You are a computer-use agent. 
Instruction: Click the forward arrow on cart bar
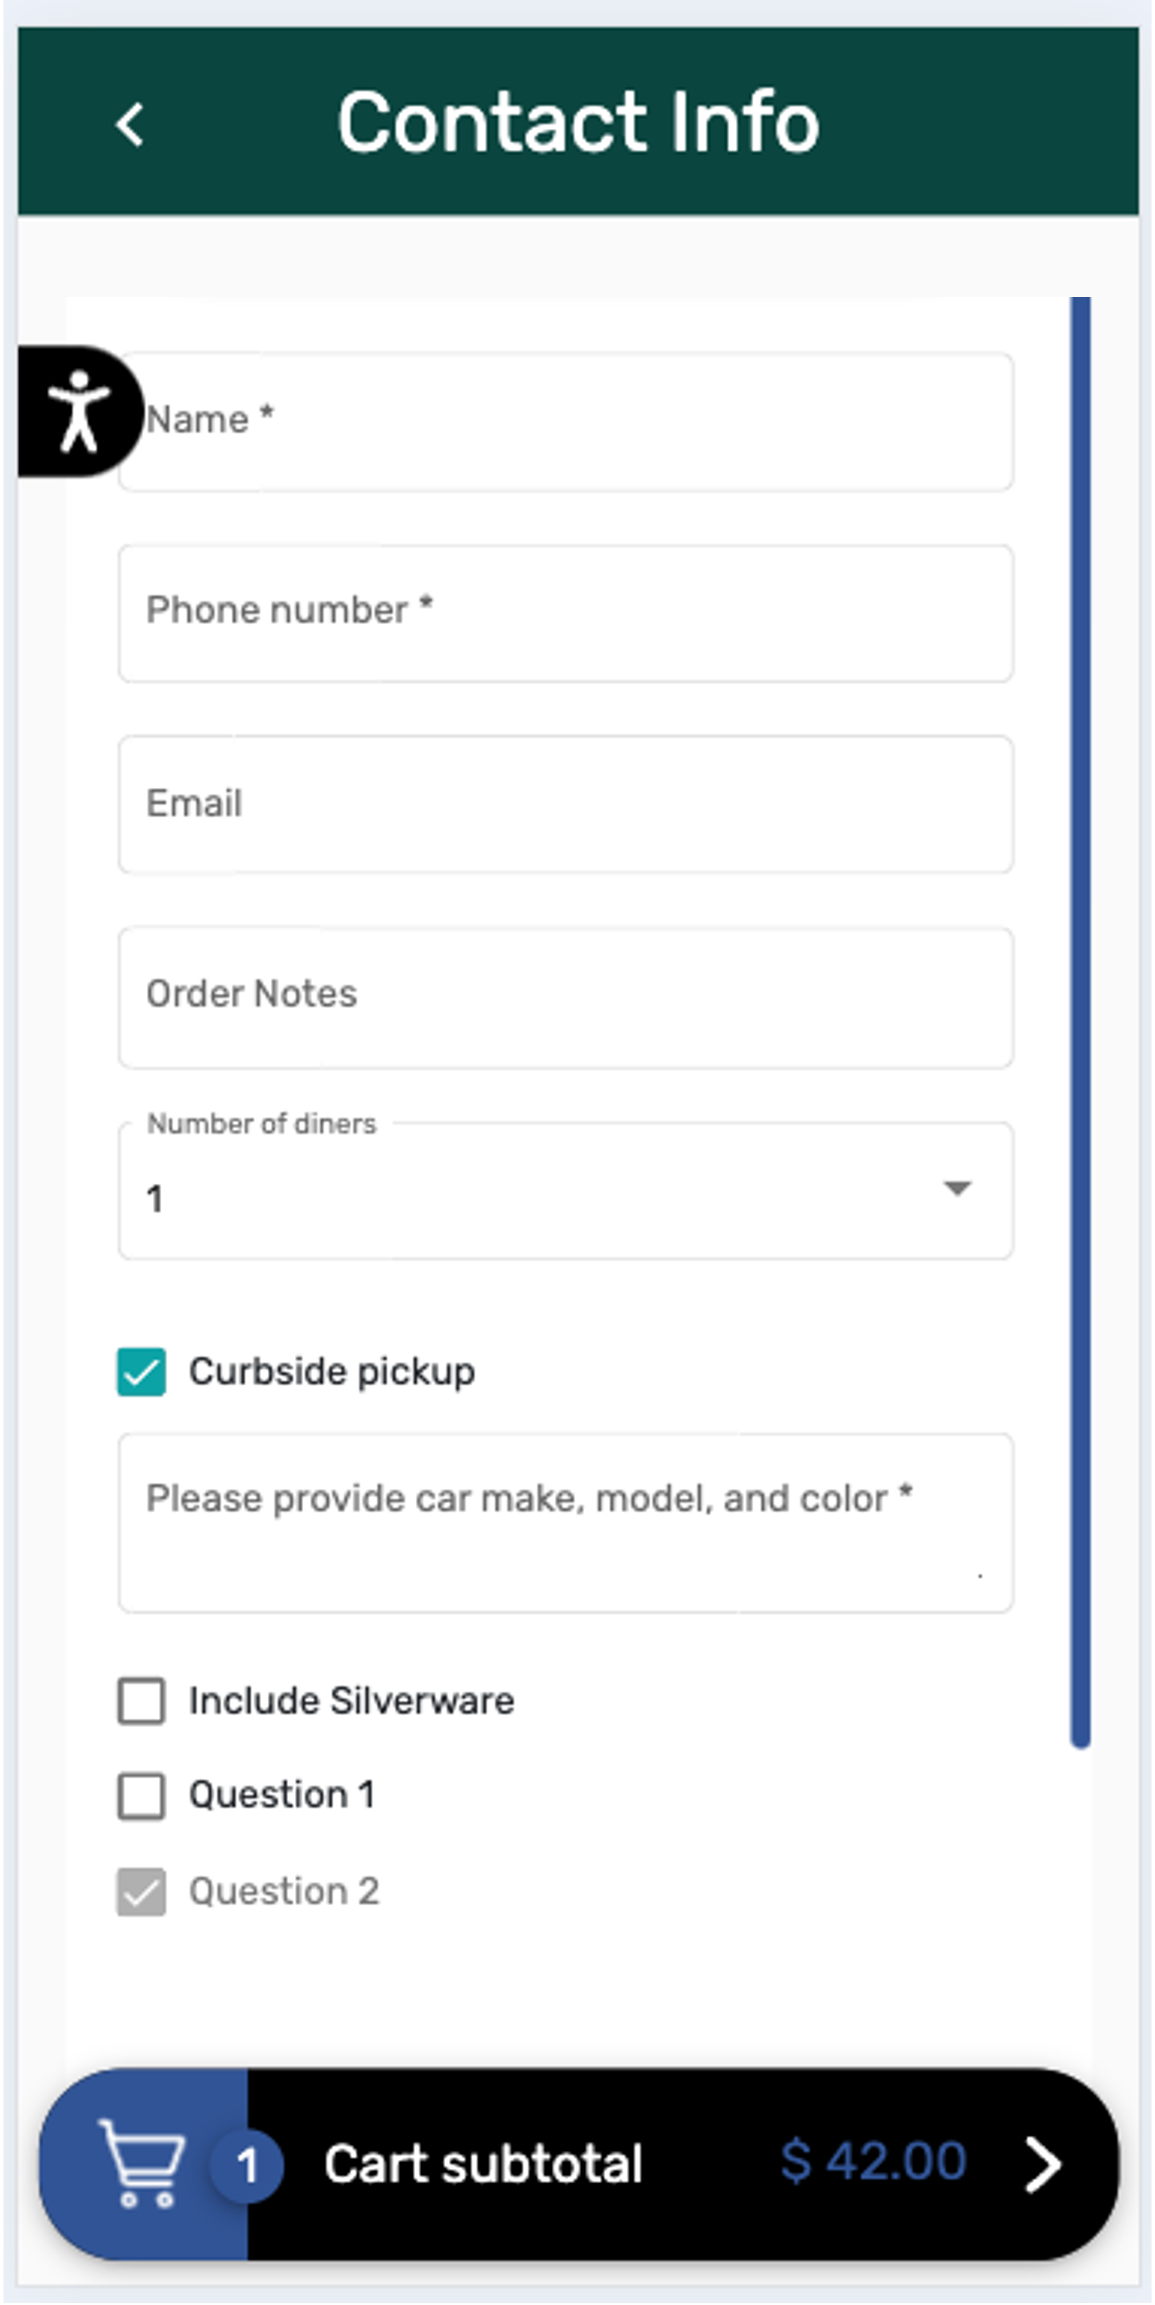click(x=1043, y=2166)
